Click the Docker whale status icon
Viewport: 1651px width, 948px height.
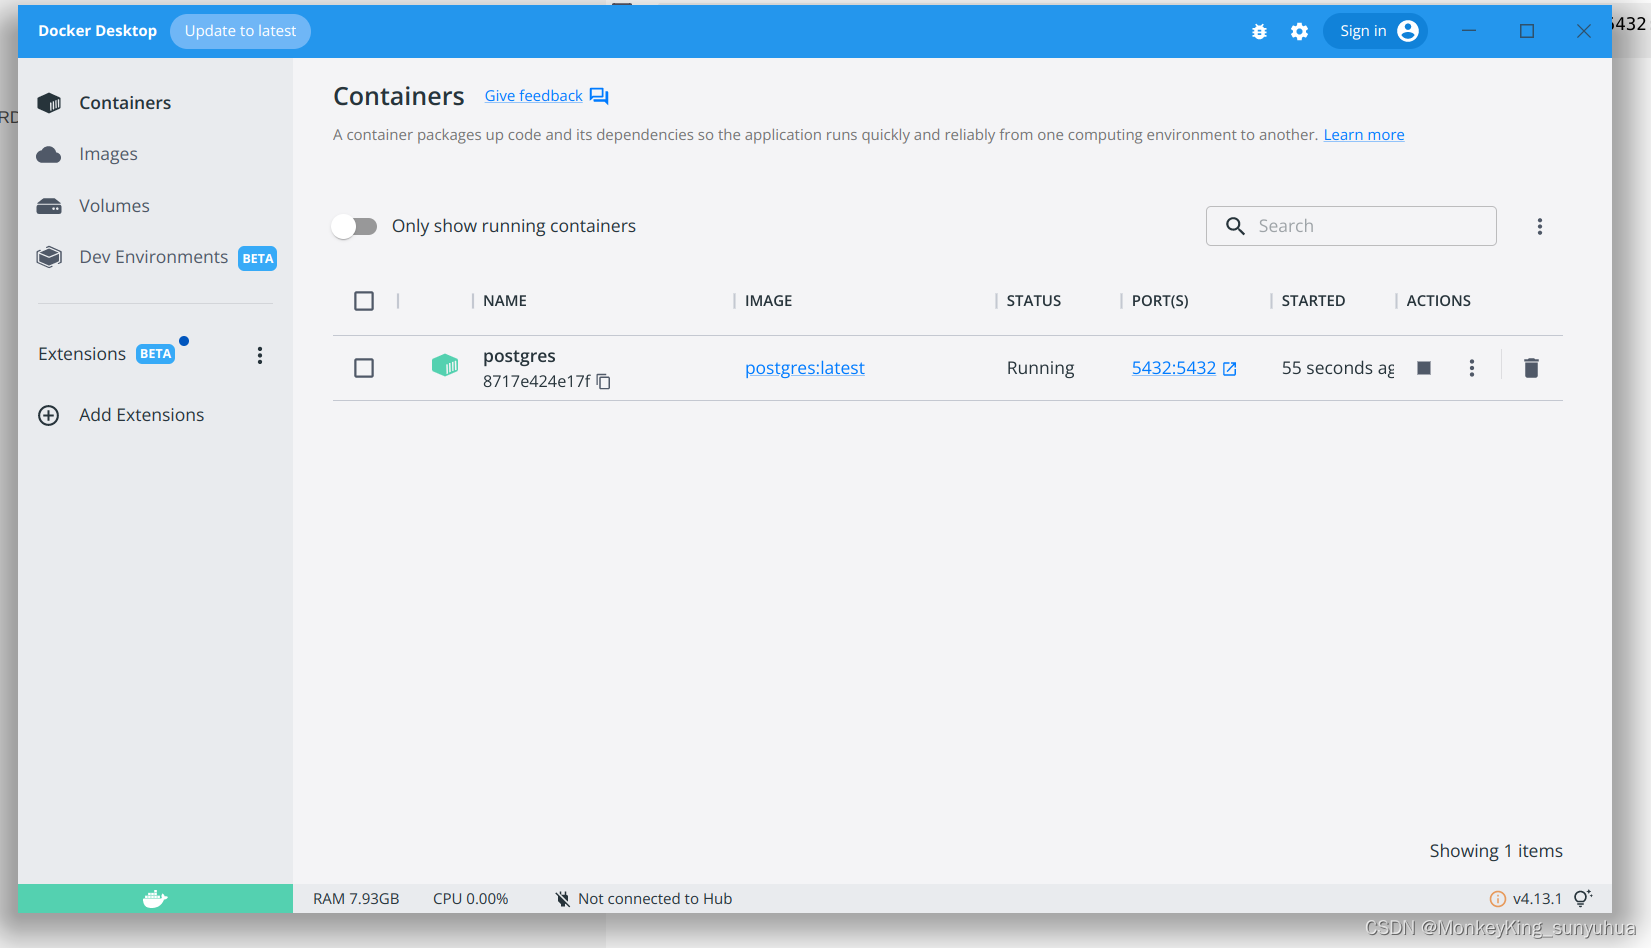point(155,899)
